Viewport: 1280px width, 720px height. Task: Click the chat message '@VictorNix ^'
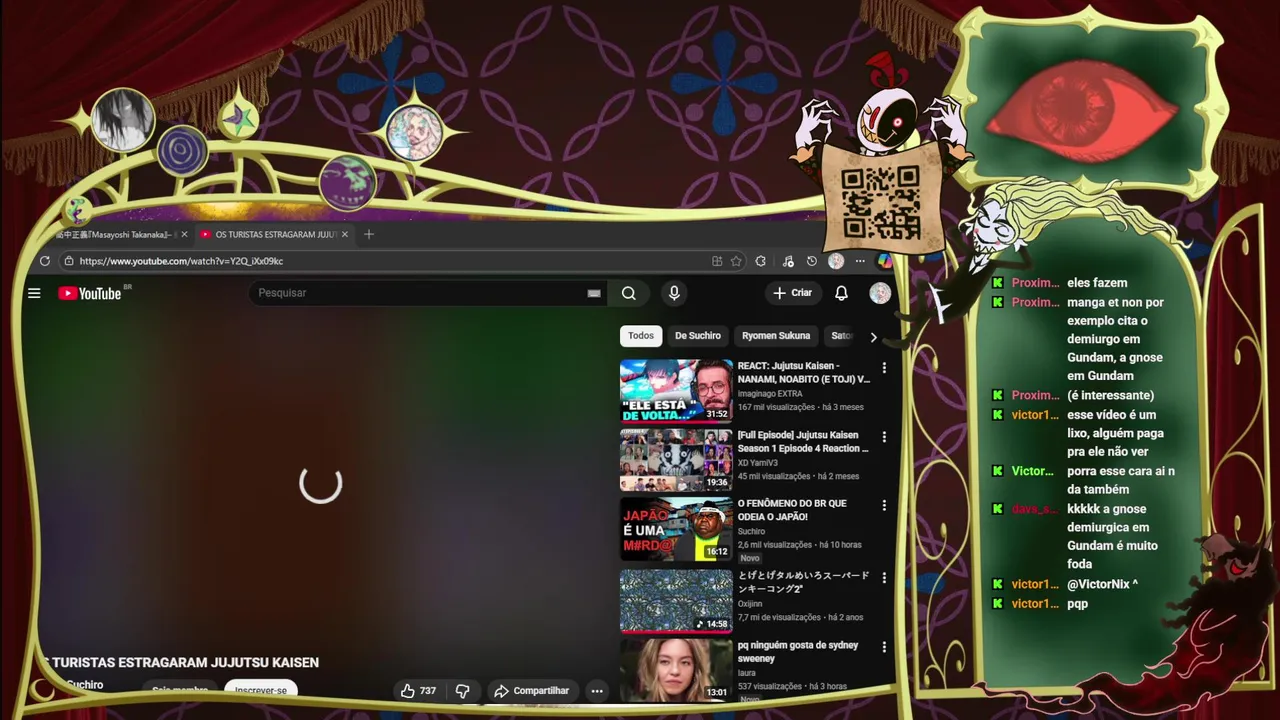[x=1102, y=584]
